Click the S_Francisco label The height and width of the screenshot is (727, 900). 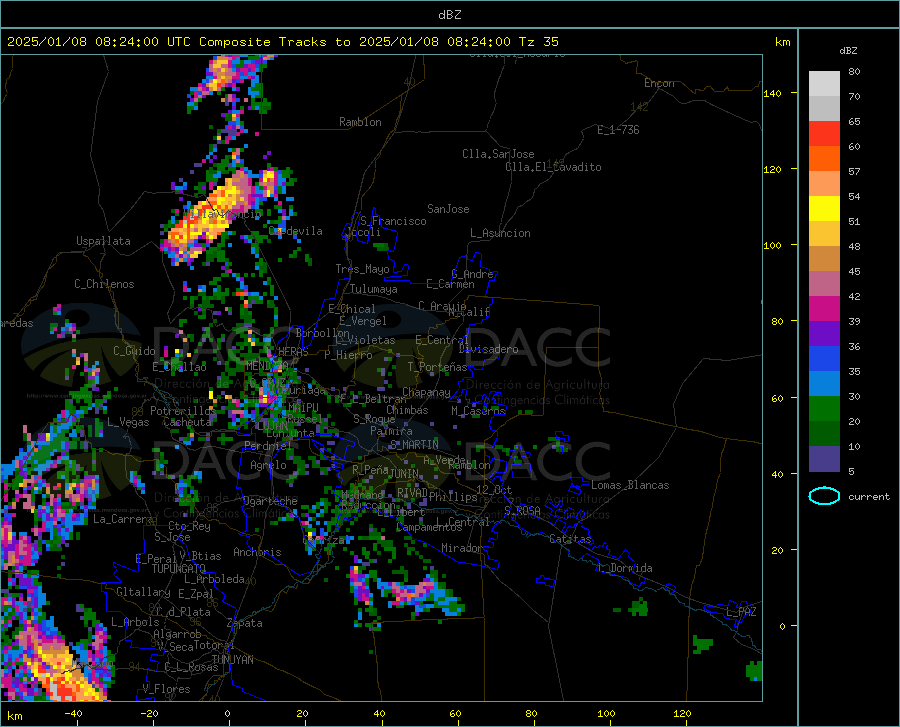coord(393,221)
